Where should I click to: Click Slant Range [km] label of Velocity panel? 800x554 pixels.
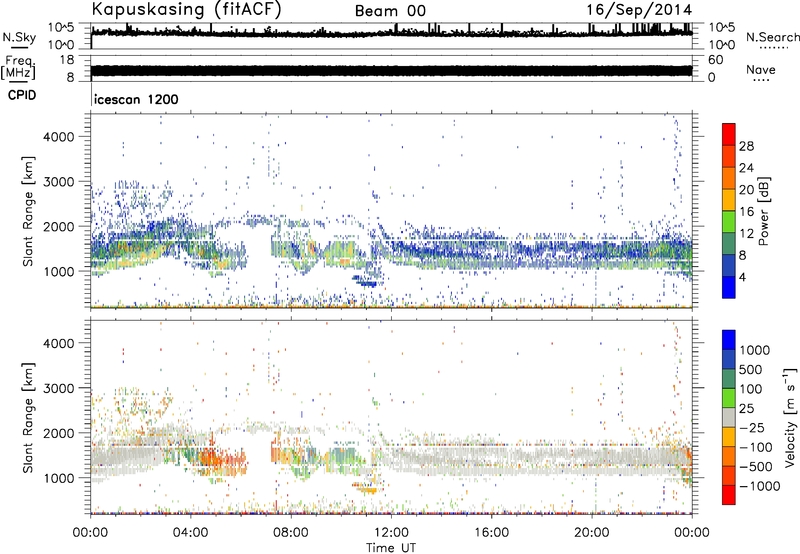tap(28, 417)
